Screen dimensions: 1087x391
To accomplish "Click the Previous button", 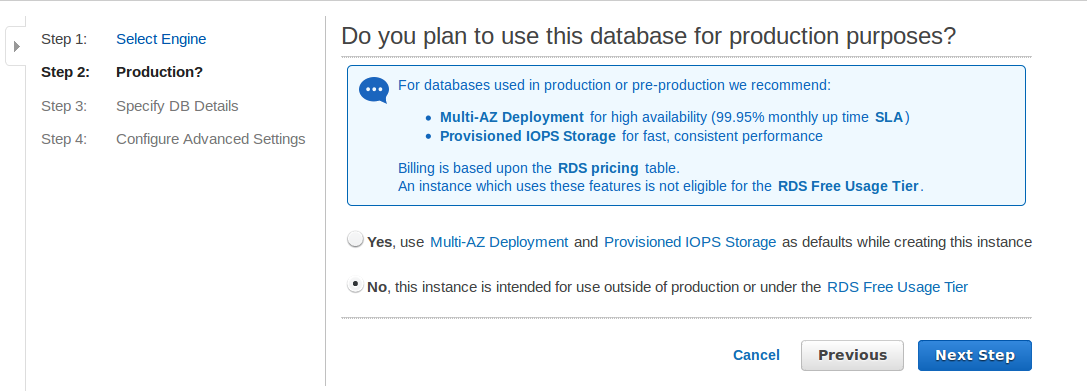I will coord(853,355).
